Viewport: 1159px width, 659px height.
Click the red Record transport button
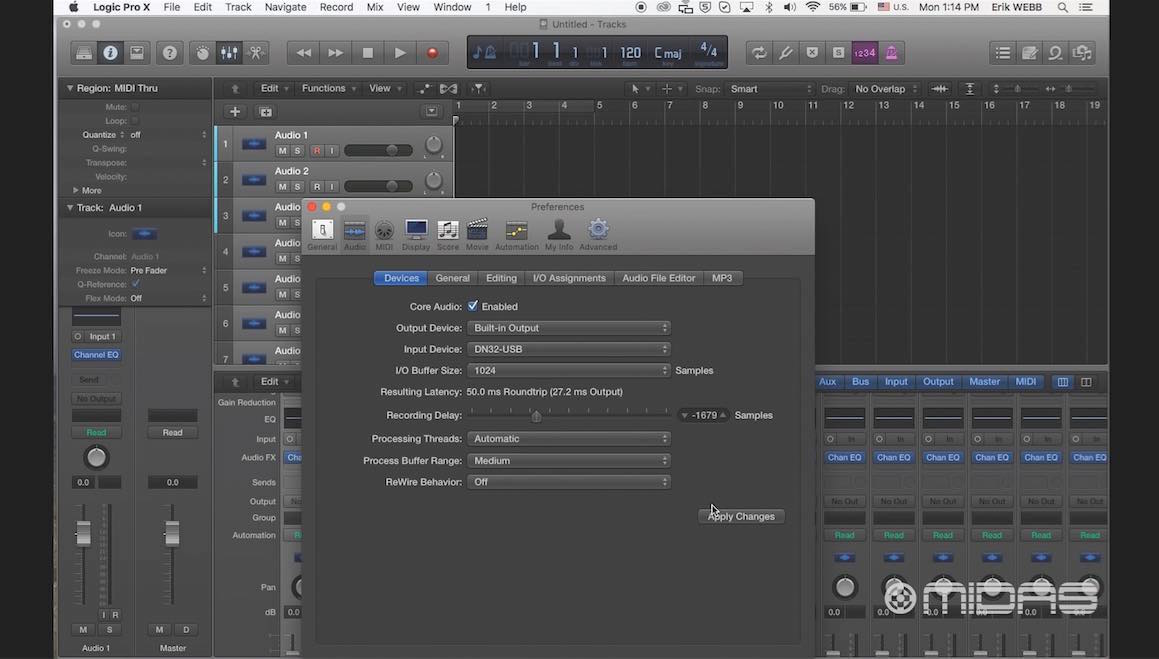coord(432,52)
